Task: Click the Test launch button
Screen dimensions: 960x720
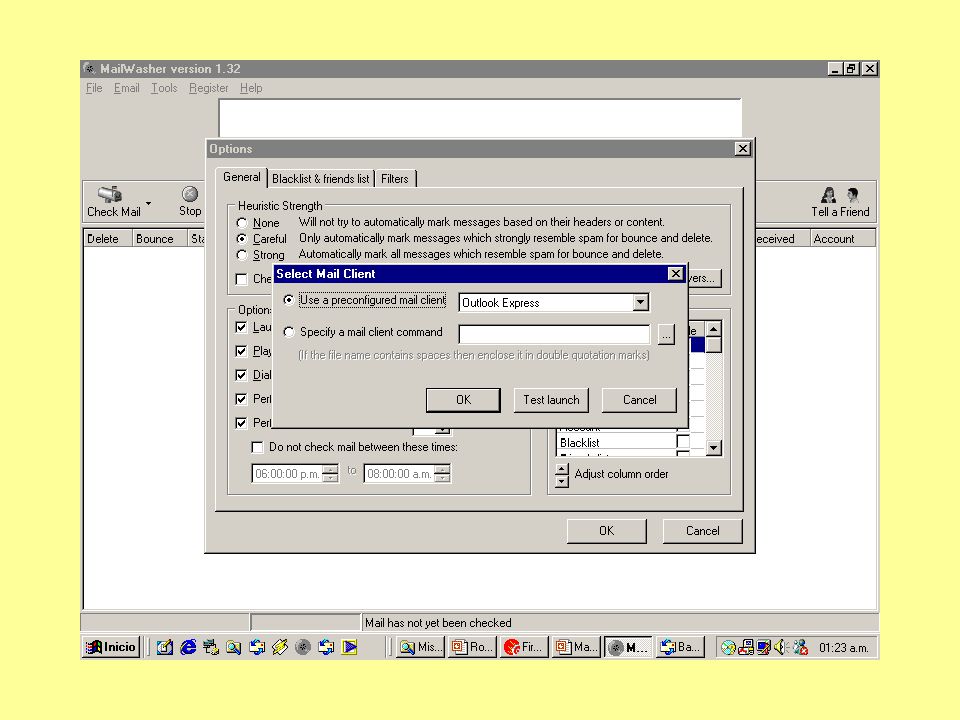Action: [551, 400]
